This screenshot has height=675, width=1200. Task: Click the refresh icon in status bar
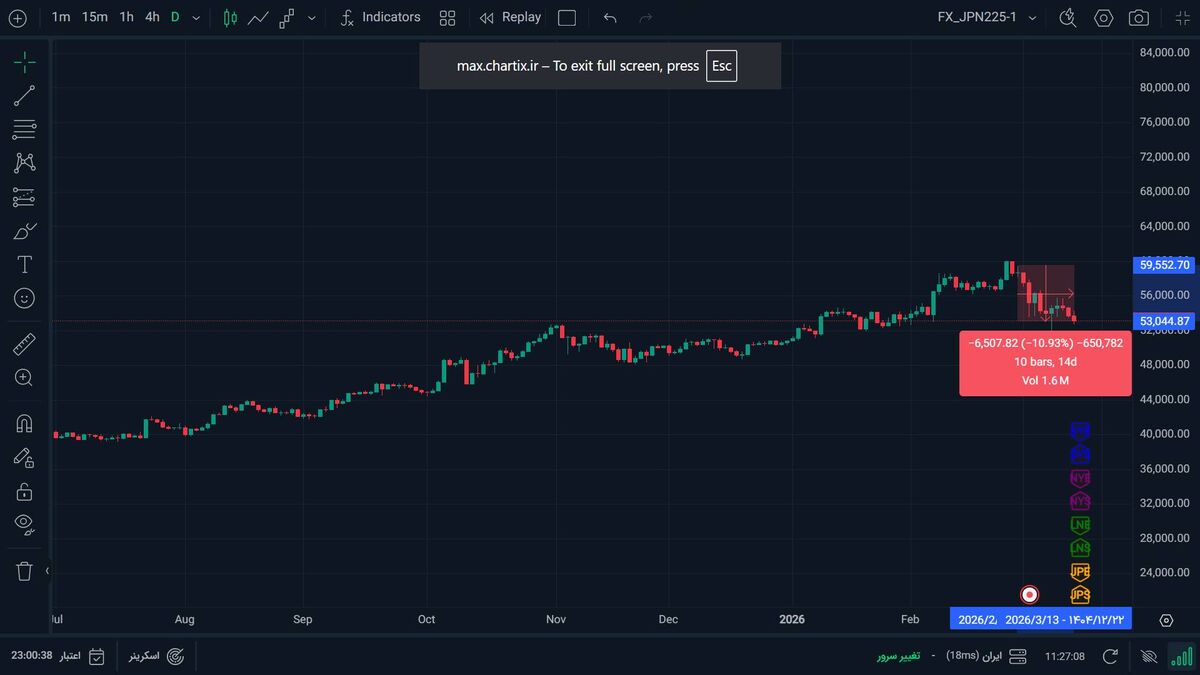[x=1110, y=656]
